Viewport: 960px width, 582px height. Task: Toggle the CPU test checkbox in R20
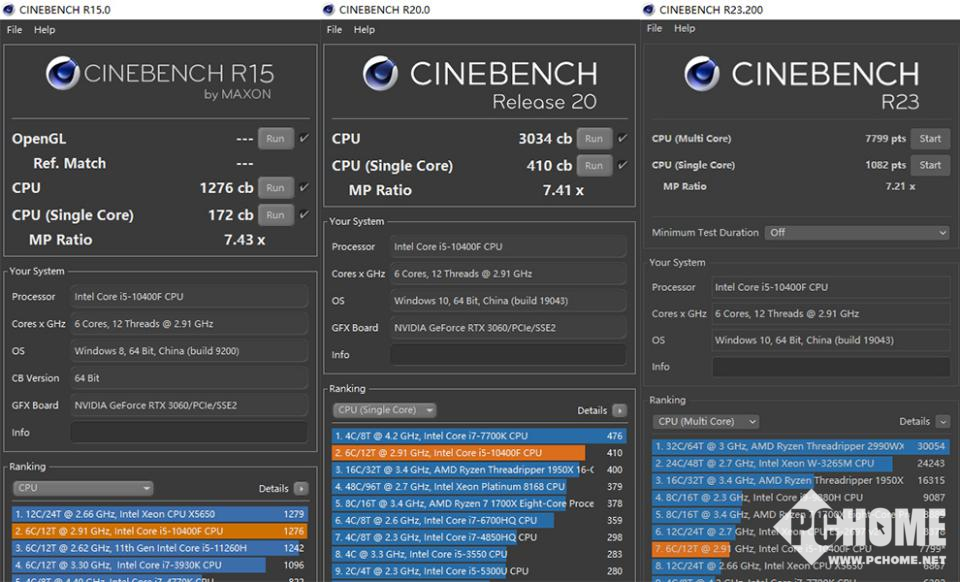pyautogui.click(x=623, y=138)
